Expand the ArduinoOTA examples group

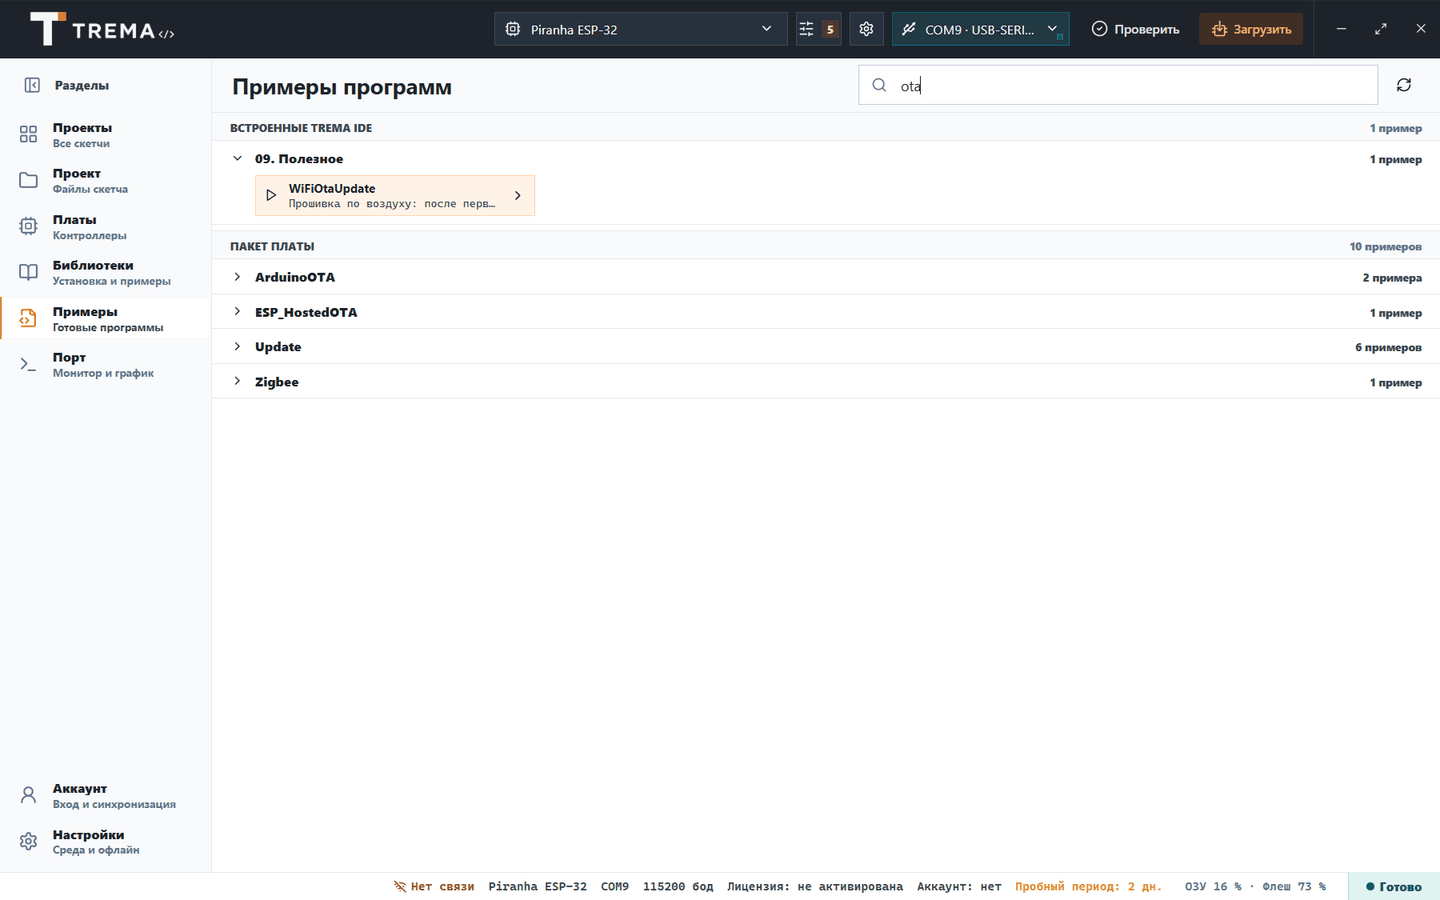point(237,277)
